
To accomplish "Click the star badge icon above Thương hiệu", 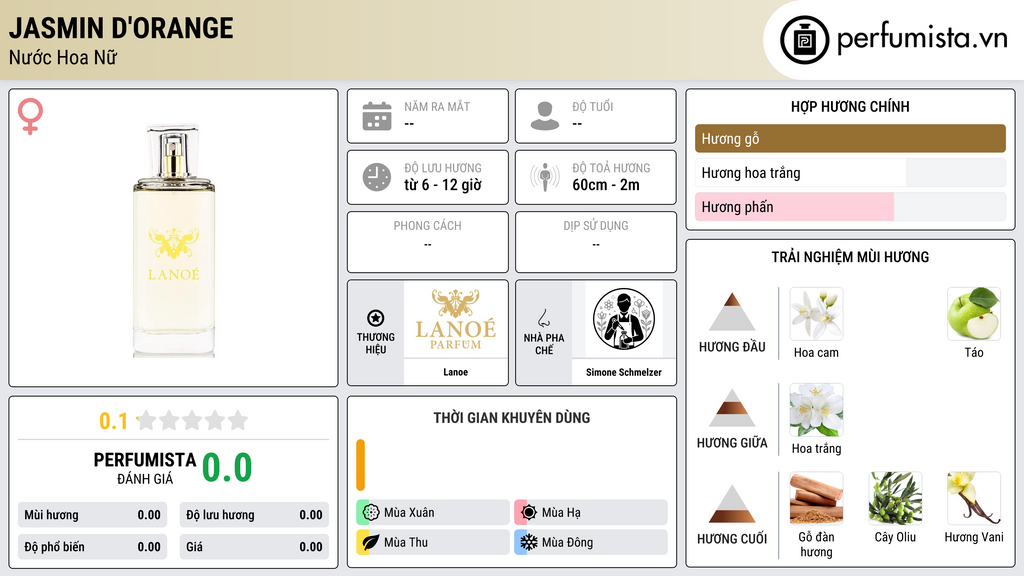I will coord(376,318).
